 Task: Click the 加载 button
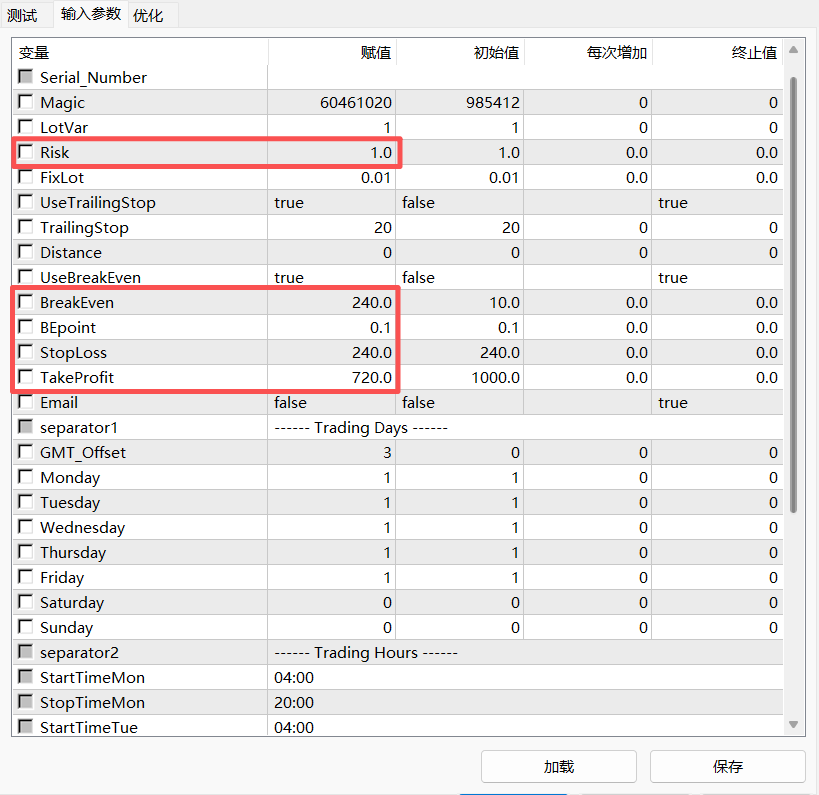click(558, 767)
